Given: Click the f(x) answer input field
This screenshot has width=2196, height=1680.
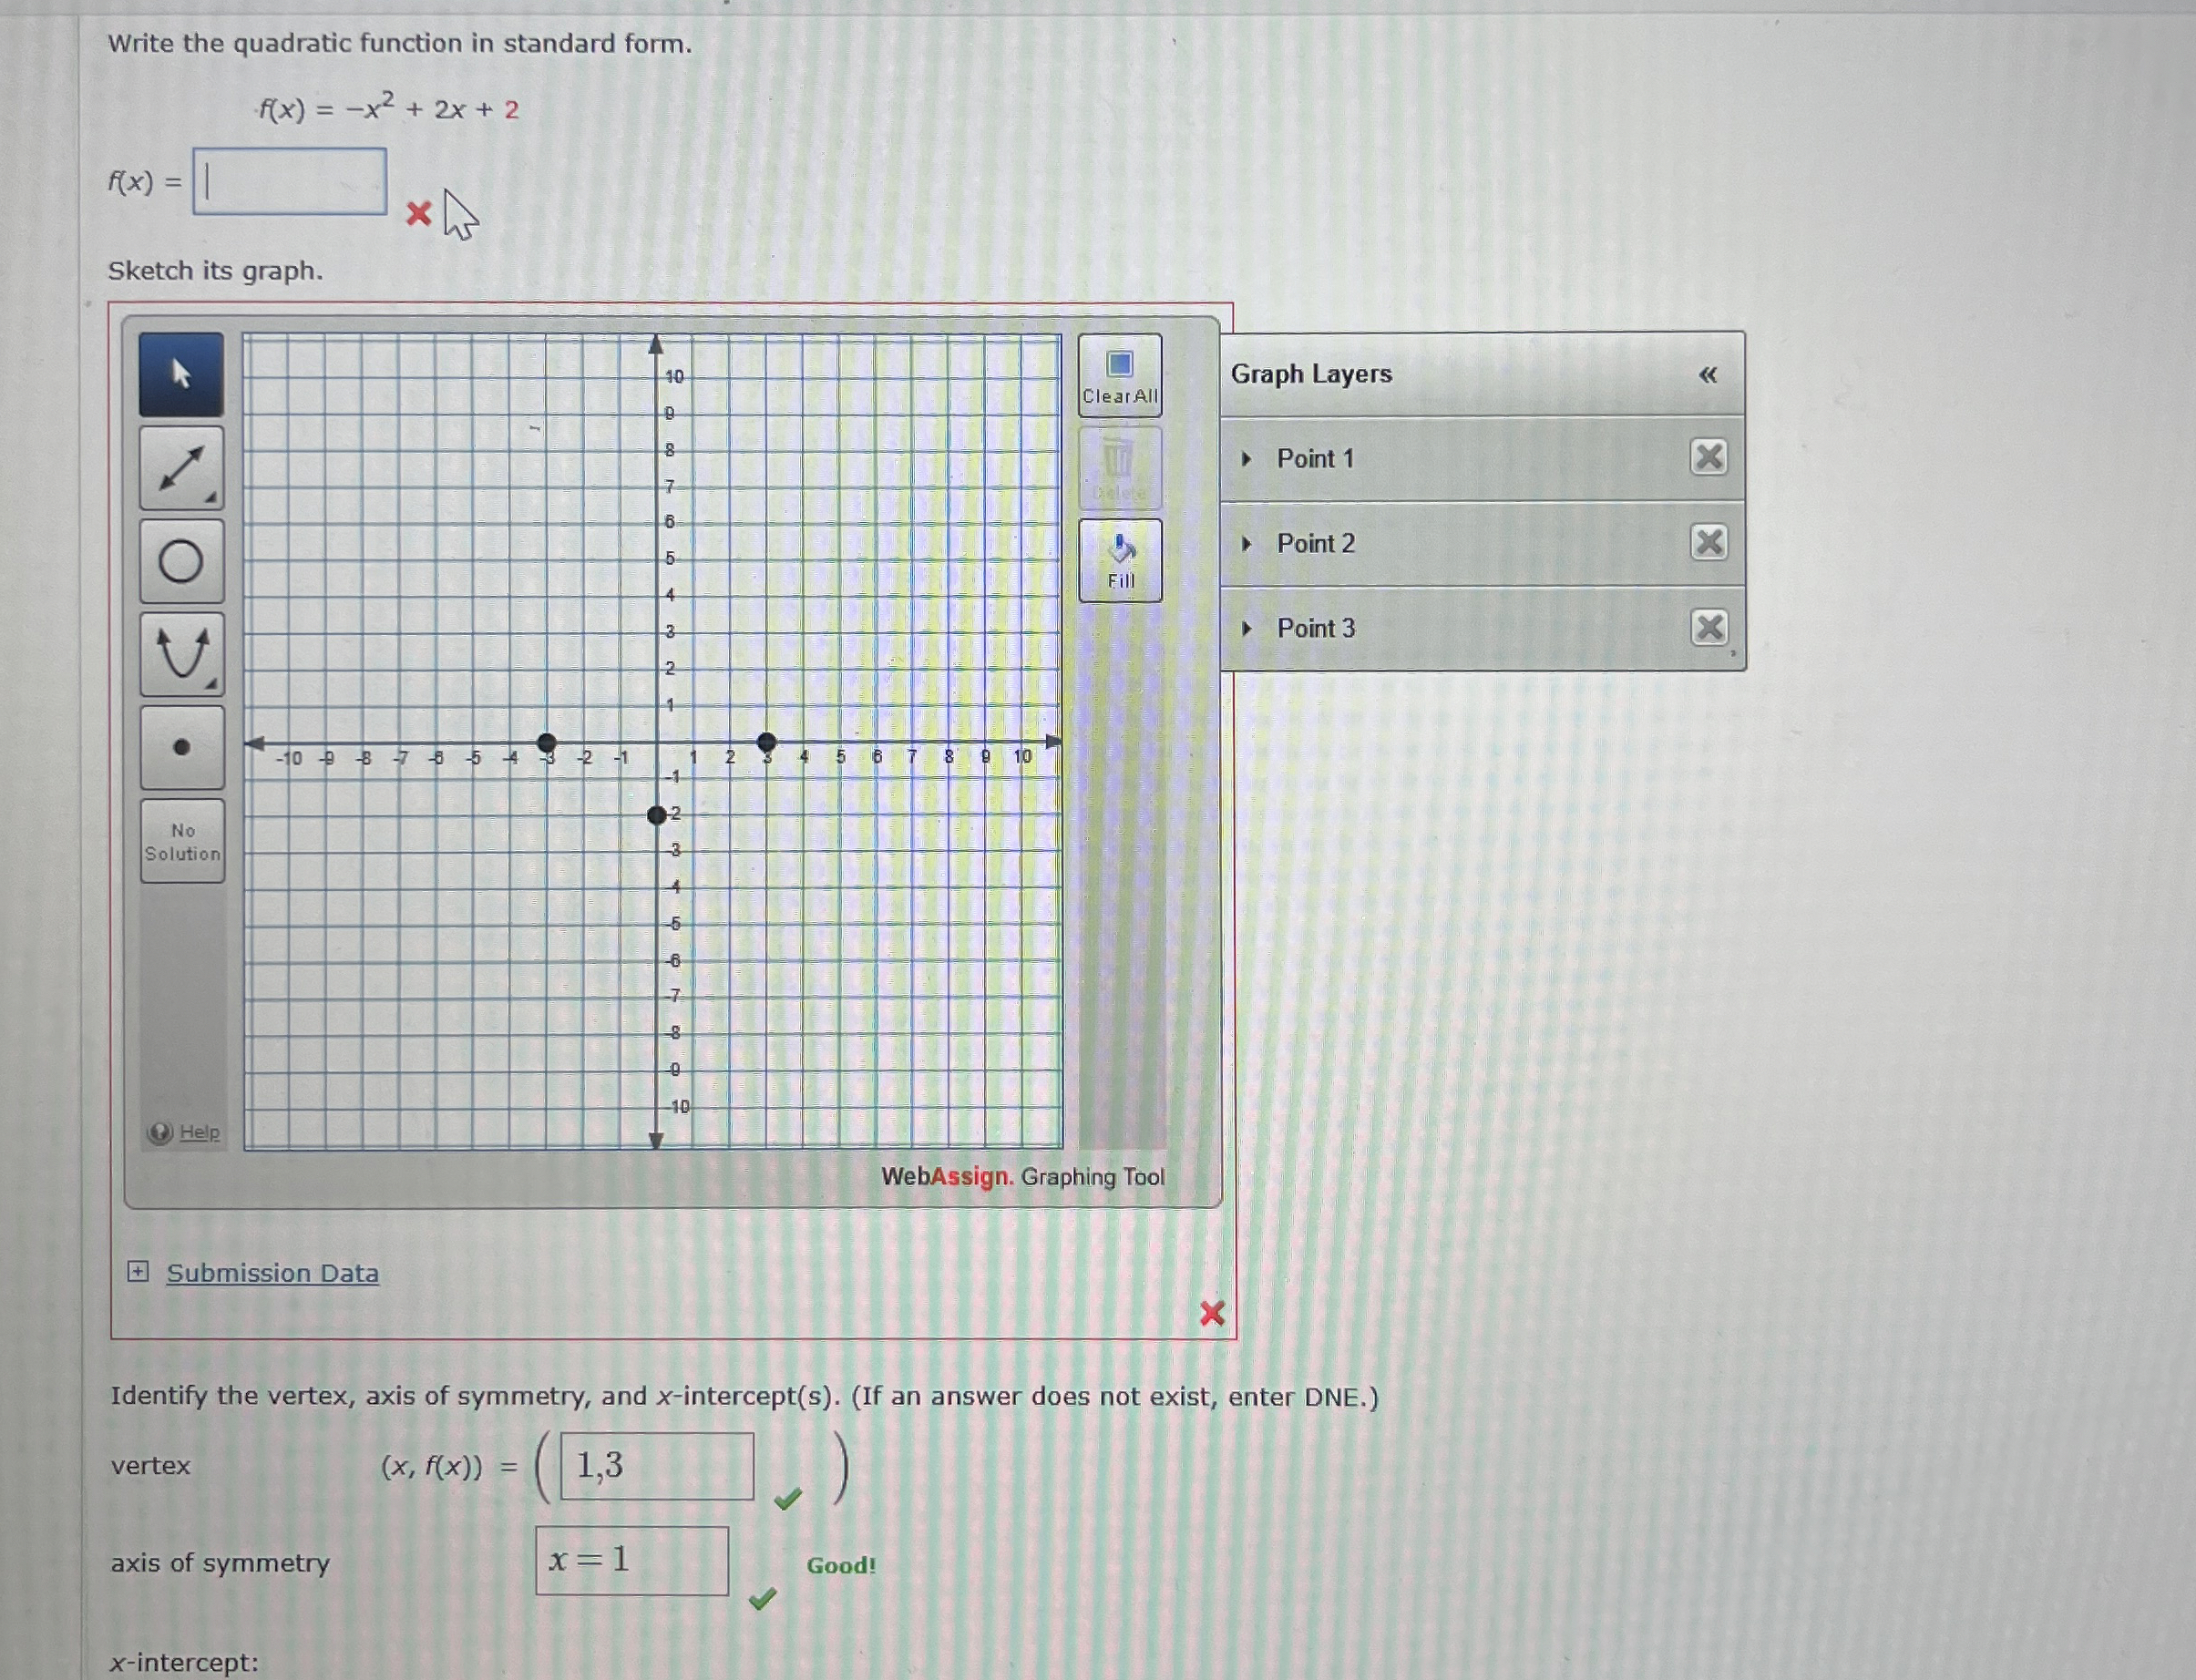Looking at the screenshot, I should [290, 182].
